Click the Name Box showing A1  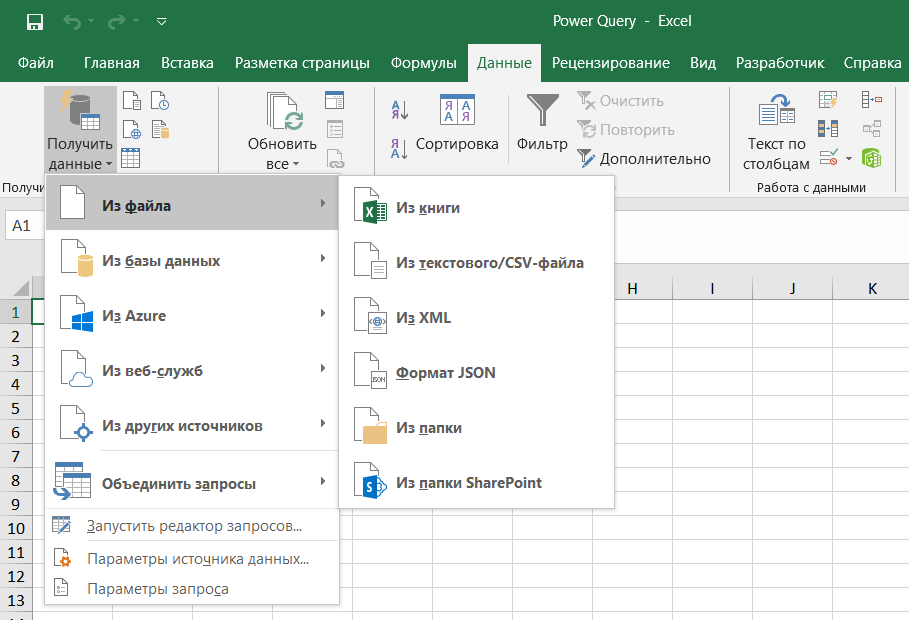point(25,226)
